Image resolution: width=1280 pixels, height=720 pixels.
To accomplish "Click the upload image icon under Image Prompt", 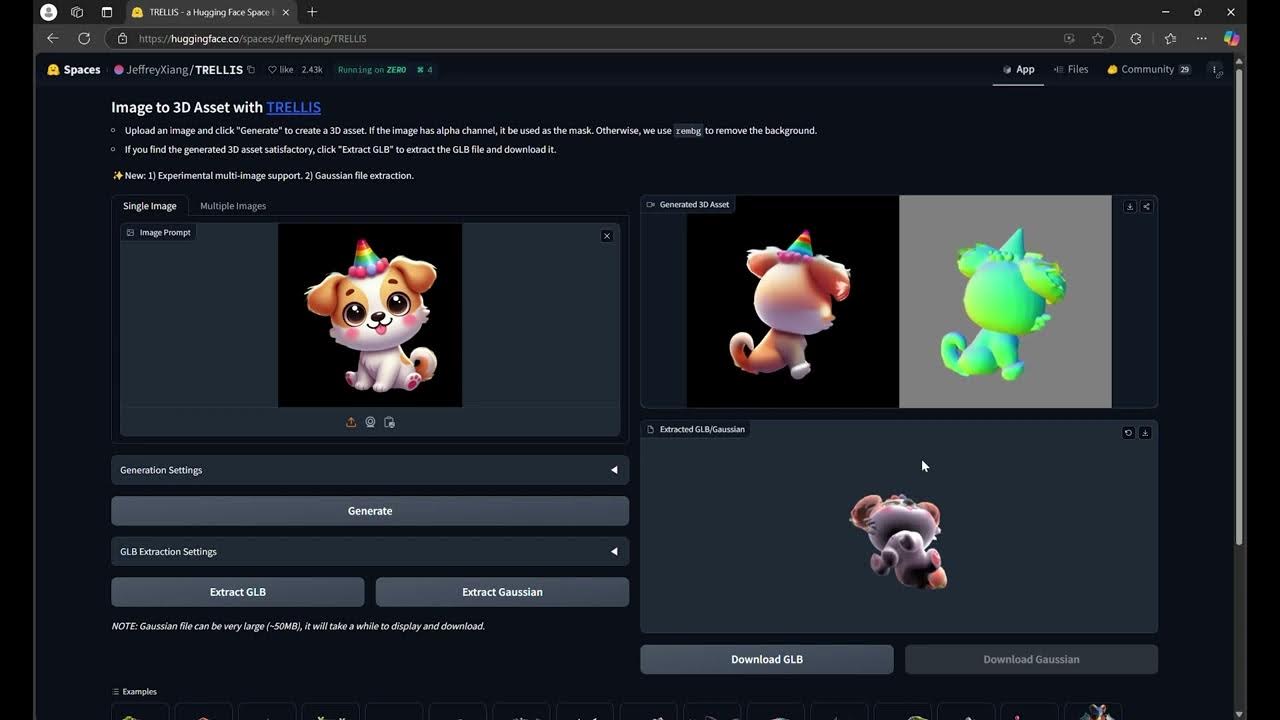I will [x=351, y=422].
